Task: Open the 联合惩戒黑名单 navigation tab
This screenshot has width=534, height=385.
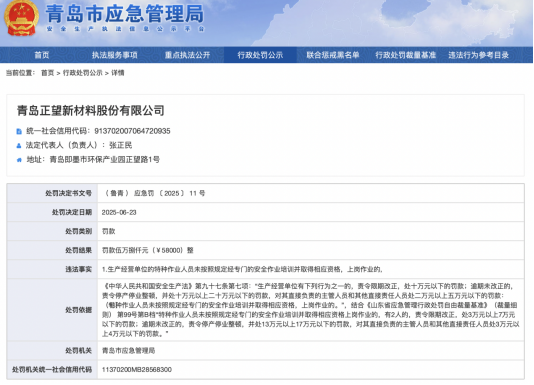Action: point(333,55)
